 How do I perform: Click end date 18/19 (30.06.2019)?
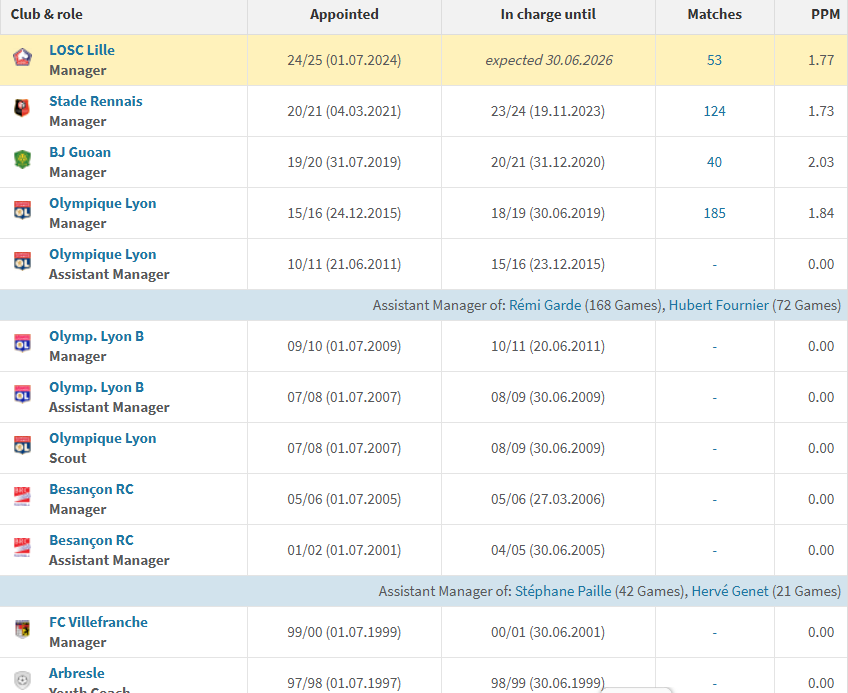pyautogui.click(x=548, y=213)
